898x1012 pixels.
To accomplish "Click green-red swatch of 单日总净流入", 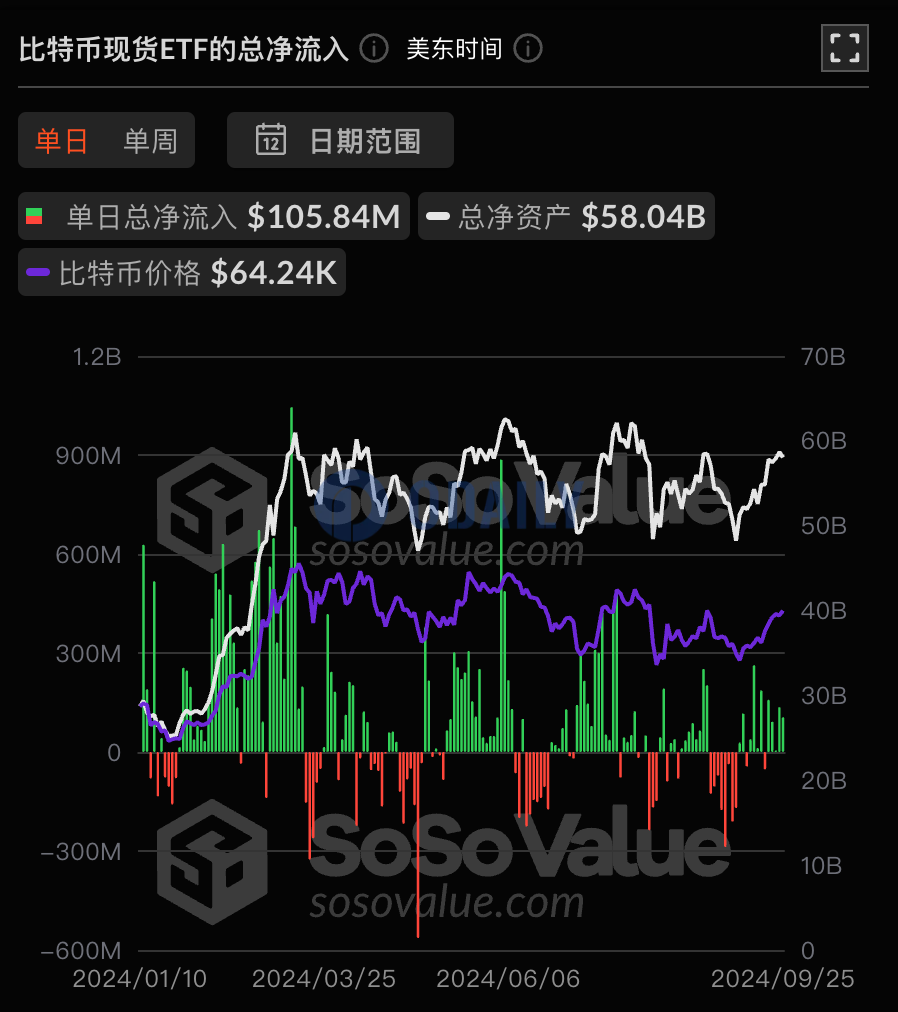I will point(34,216).
